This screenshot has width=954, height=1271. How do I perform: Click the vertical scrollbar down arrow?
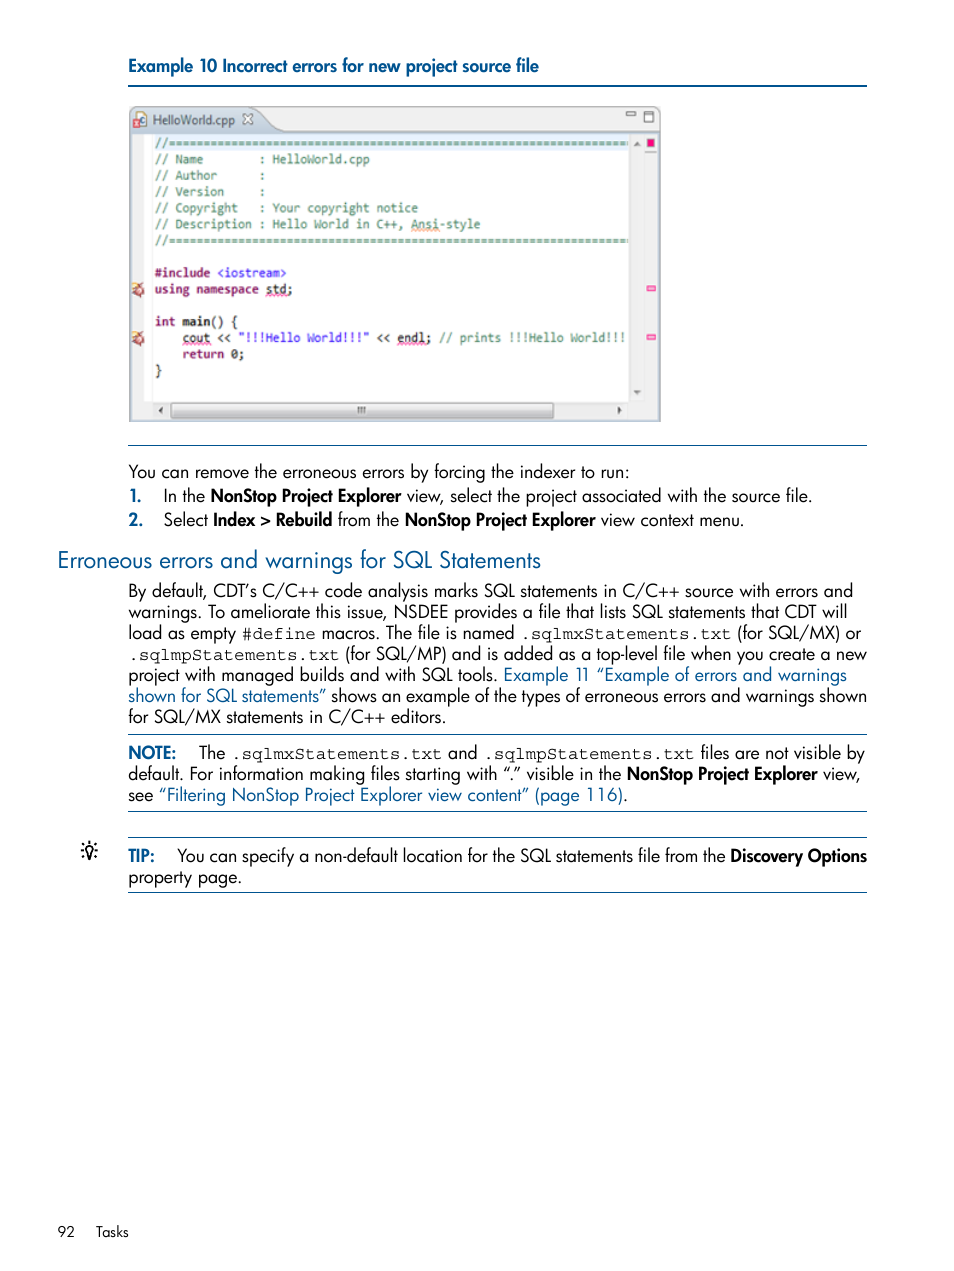(x=637, y=392)
